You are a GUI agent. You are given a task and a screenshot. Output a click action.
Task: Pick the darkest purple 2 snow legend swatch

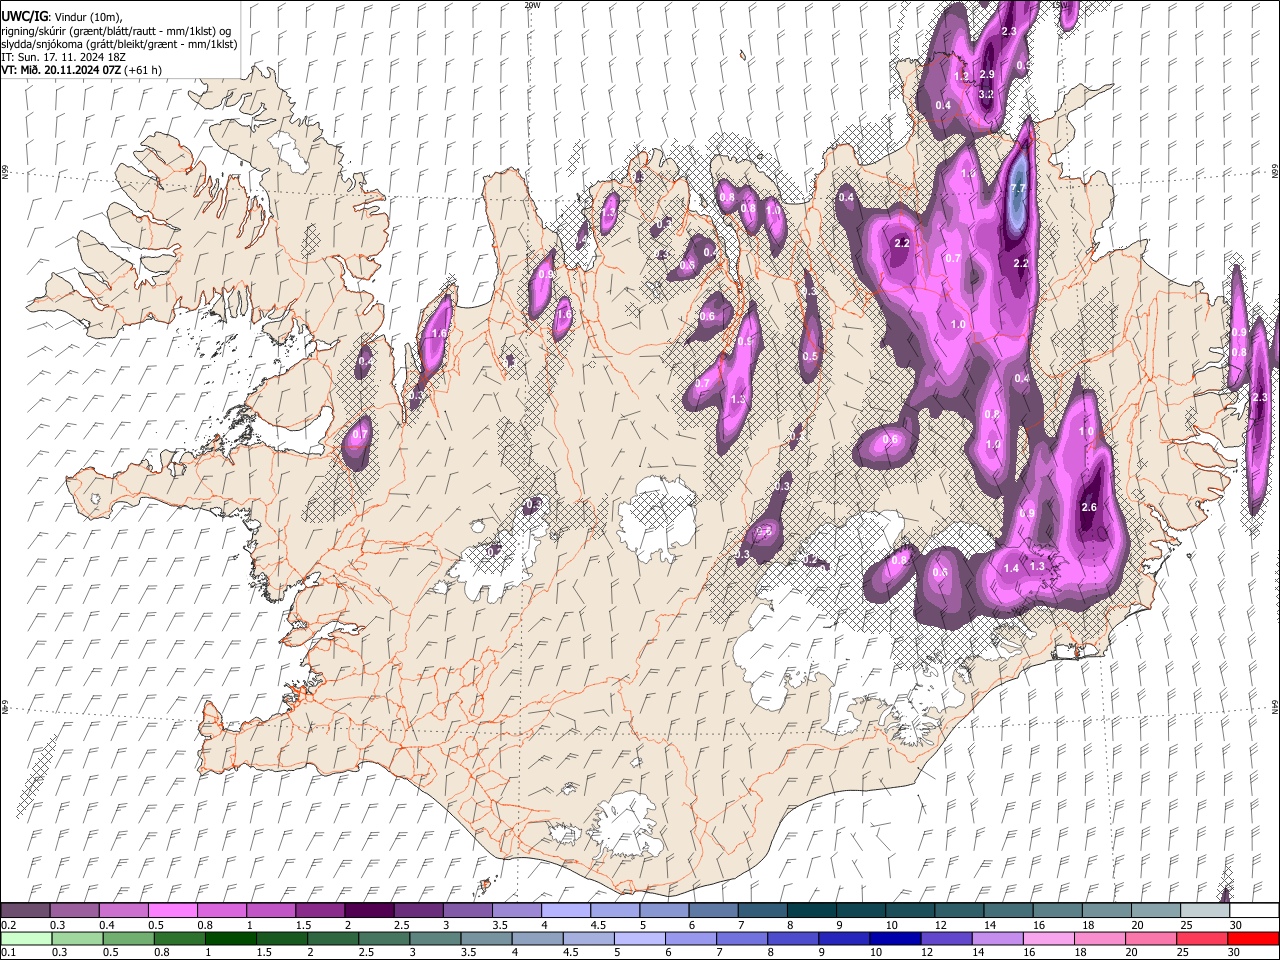point(369,911)
